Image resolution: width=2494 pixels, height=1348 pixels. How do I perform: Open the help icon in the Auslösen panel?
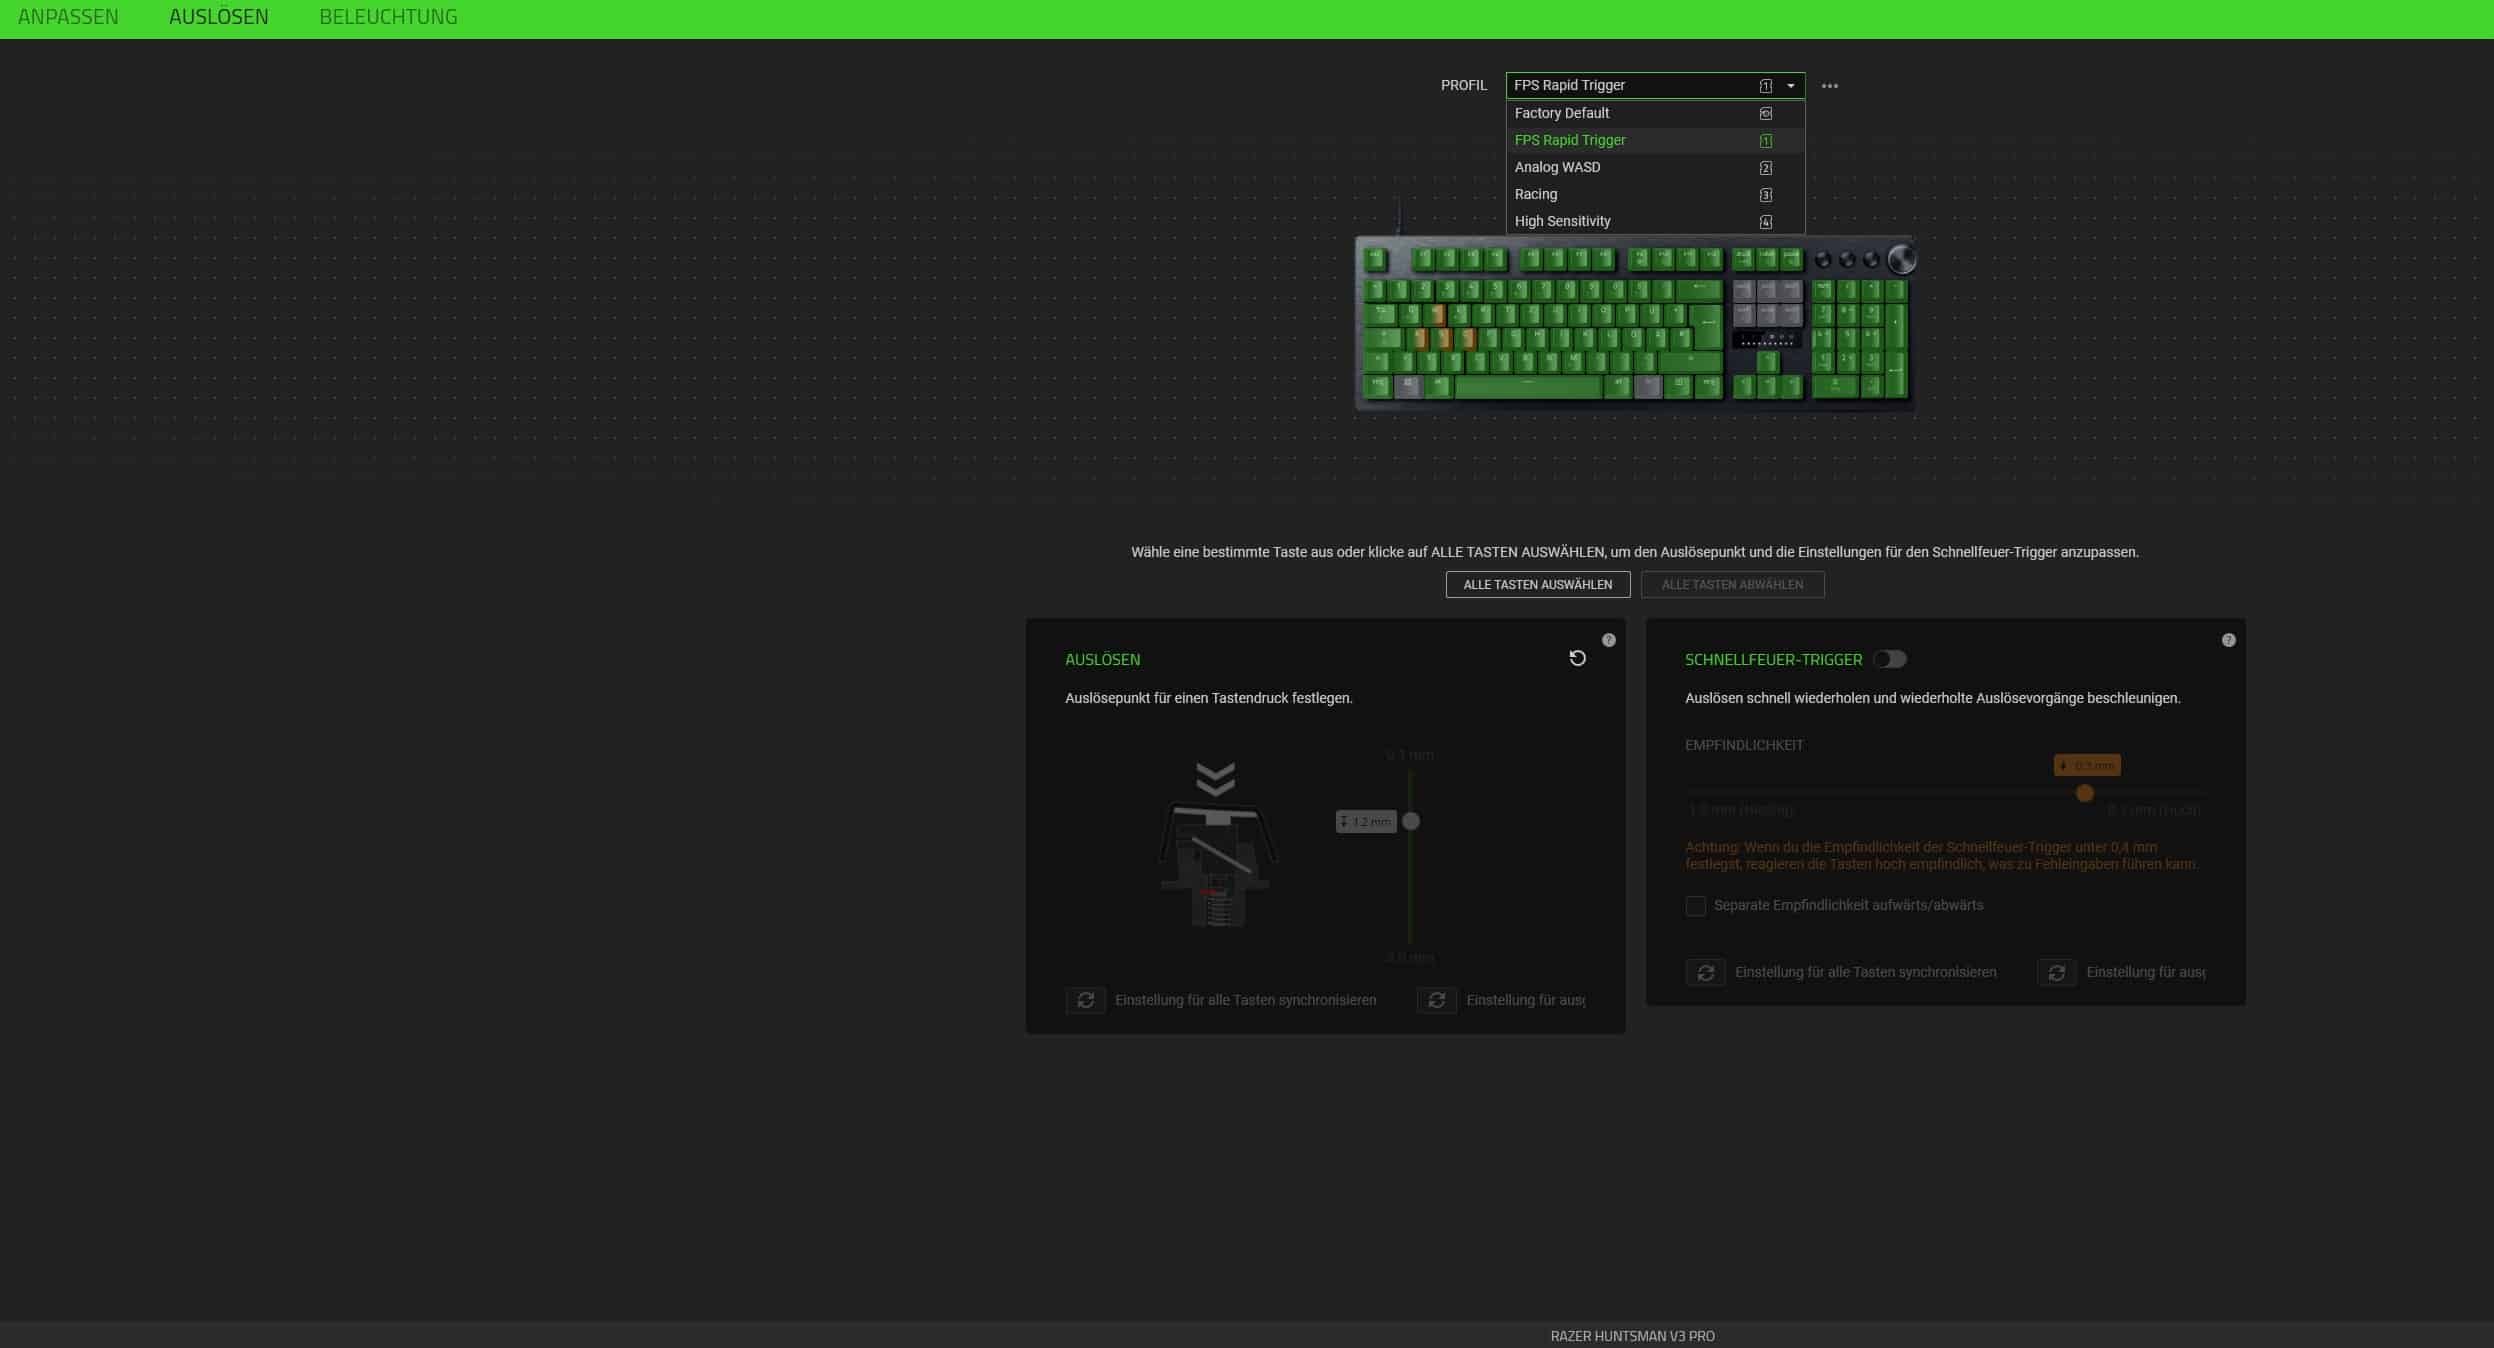1608,640
